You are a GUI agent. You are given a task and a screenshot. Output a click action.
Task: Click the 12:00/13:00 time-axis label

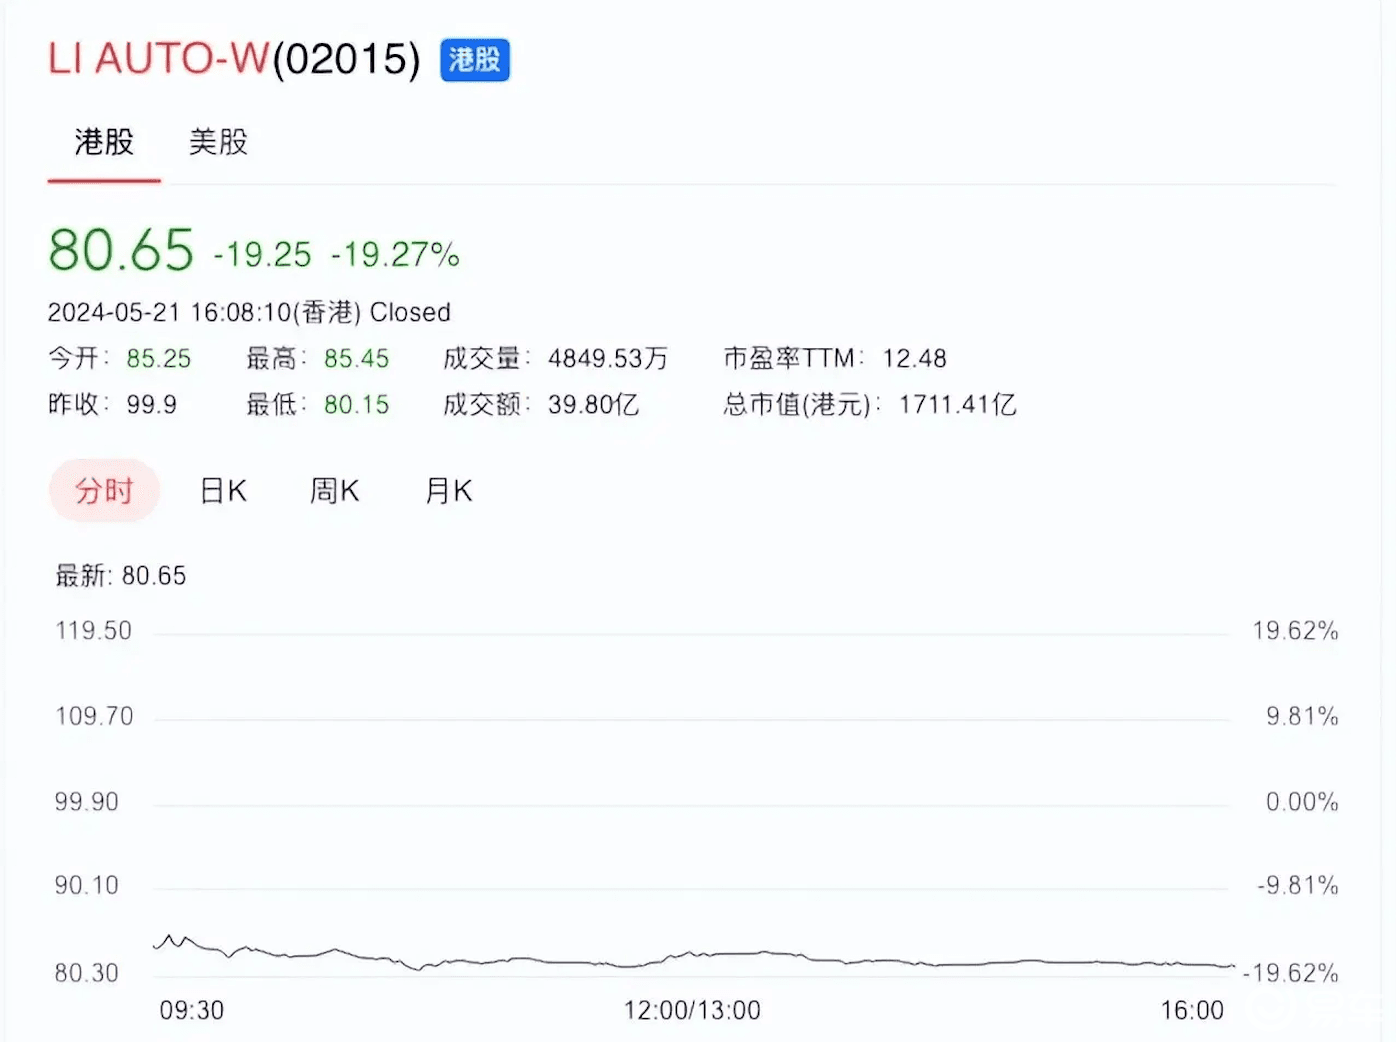pyautogui.click(x=692, y=1010)
